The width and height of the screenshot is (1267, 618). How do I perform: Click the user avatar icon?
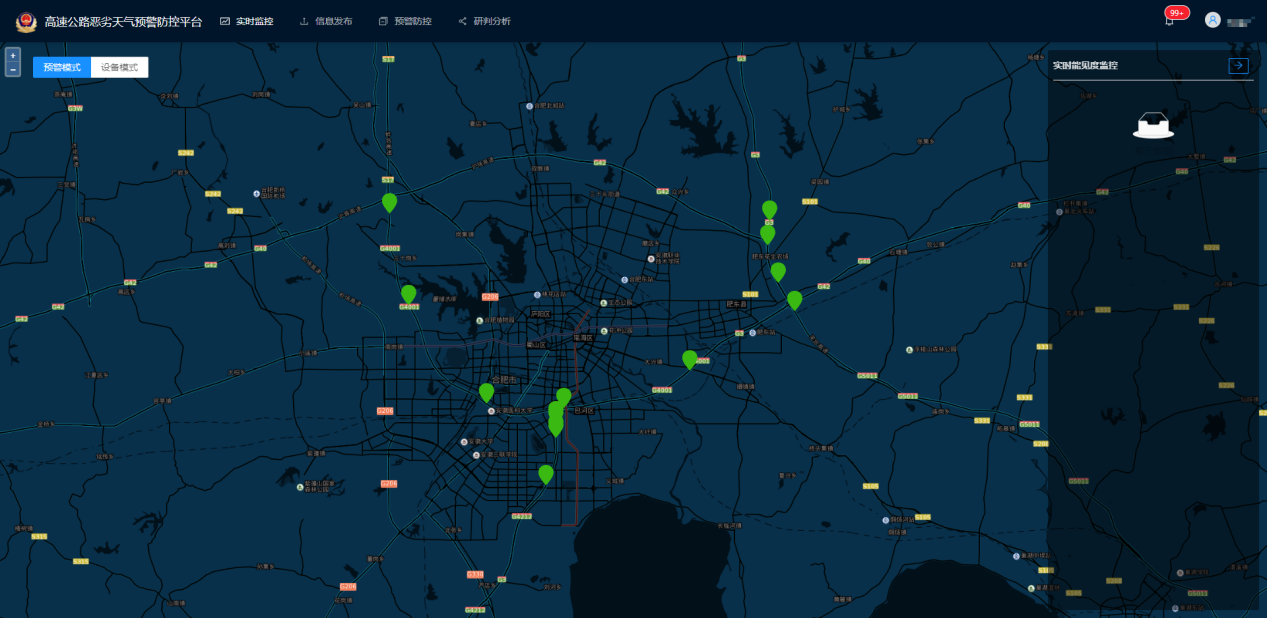click(1212, 20)
